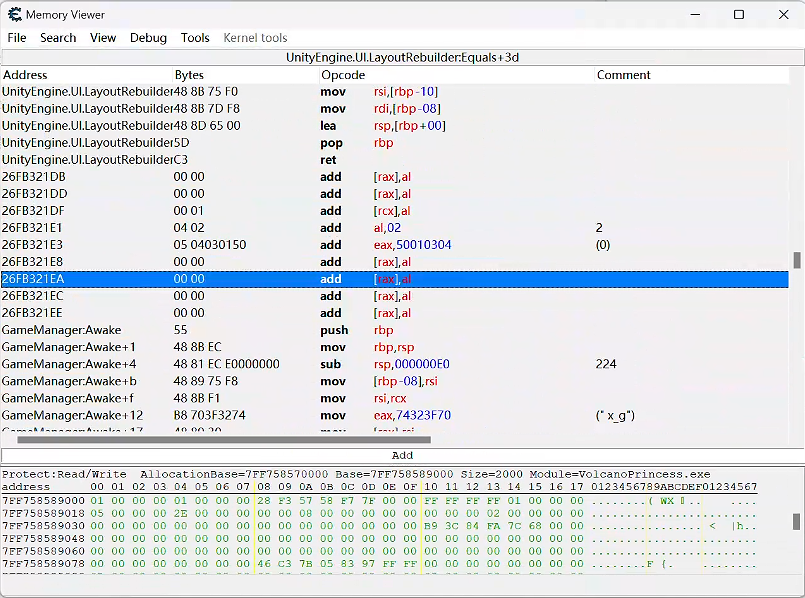Click the hex view vertical scrollbar thumb
This screenshot has height=598, width=805.
click(797, 521)
